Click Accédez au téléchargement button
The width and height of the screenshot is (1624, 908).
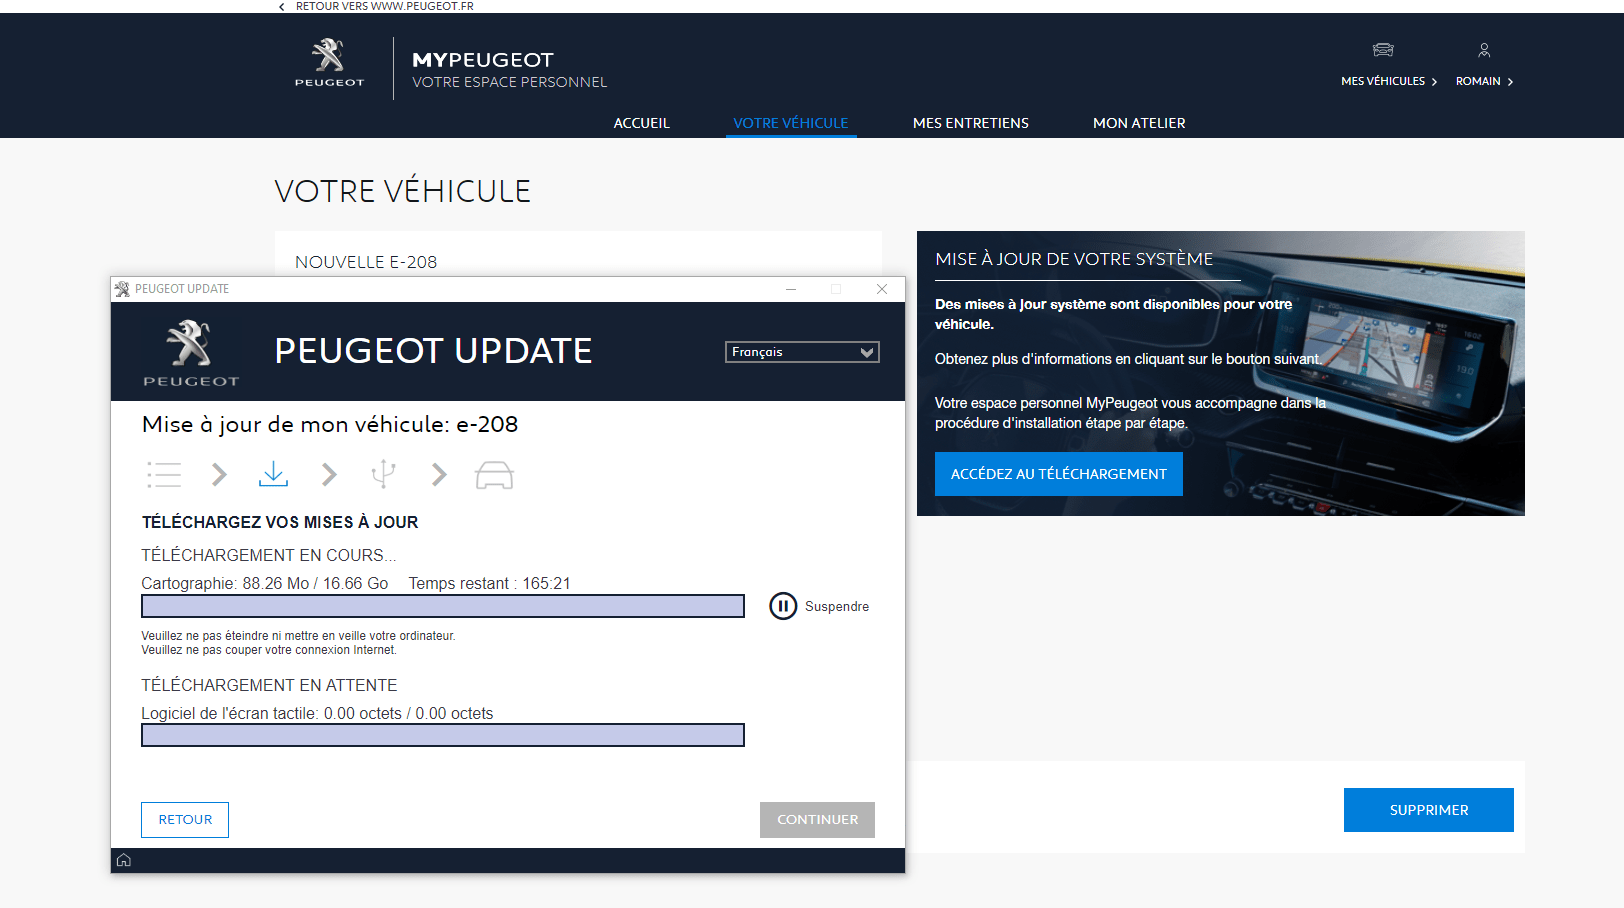[1058, 474]
